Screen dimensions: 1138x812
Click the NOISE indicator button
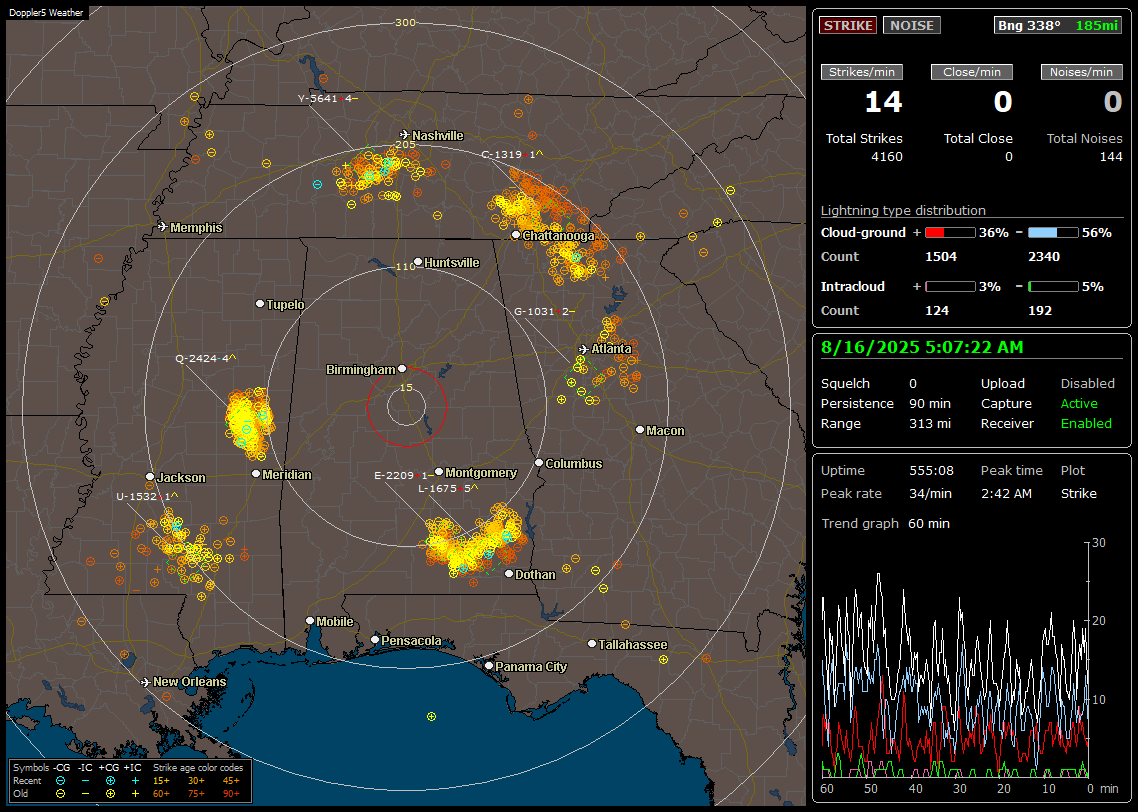pyautogui.click(x=912, y=25)
